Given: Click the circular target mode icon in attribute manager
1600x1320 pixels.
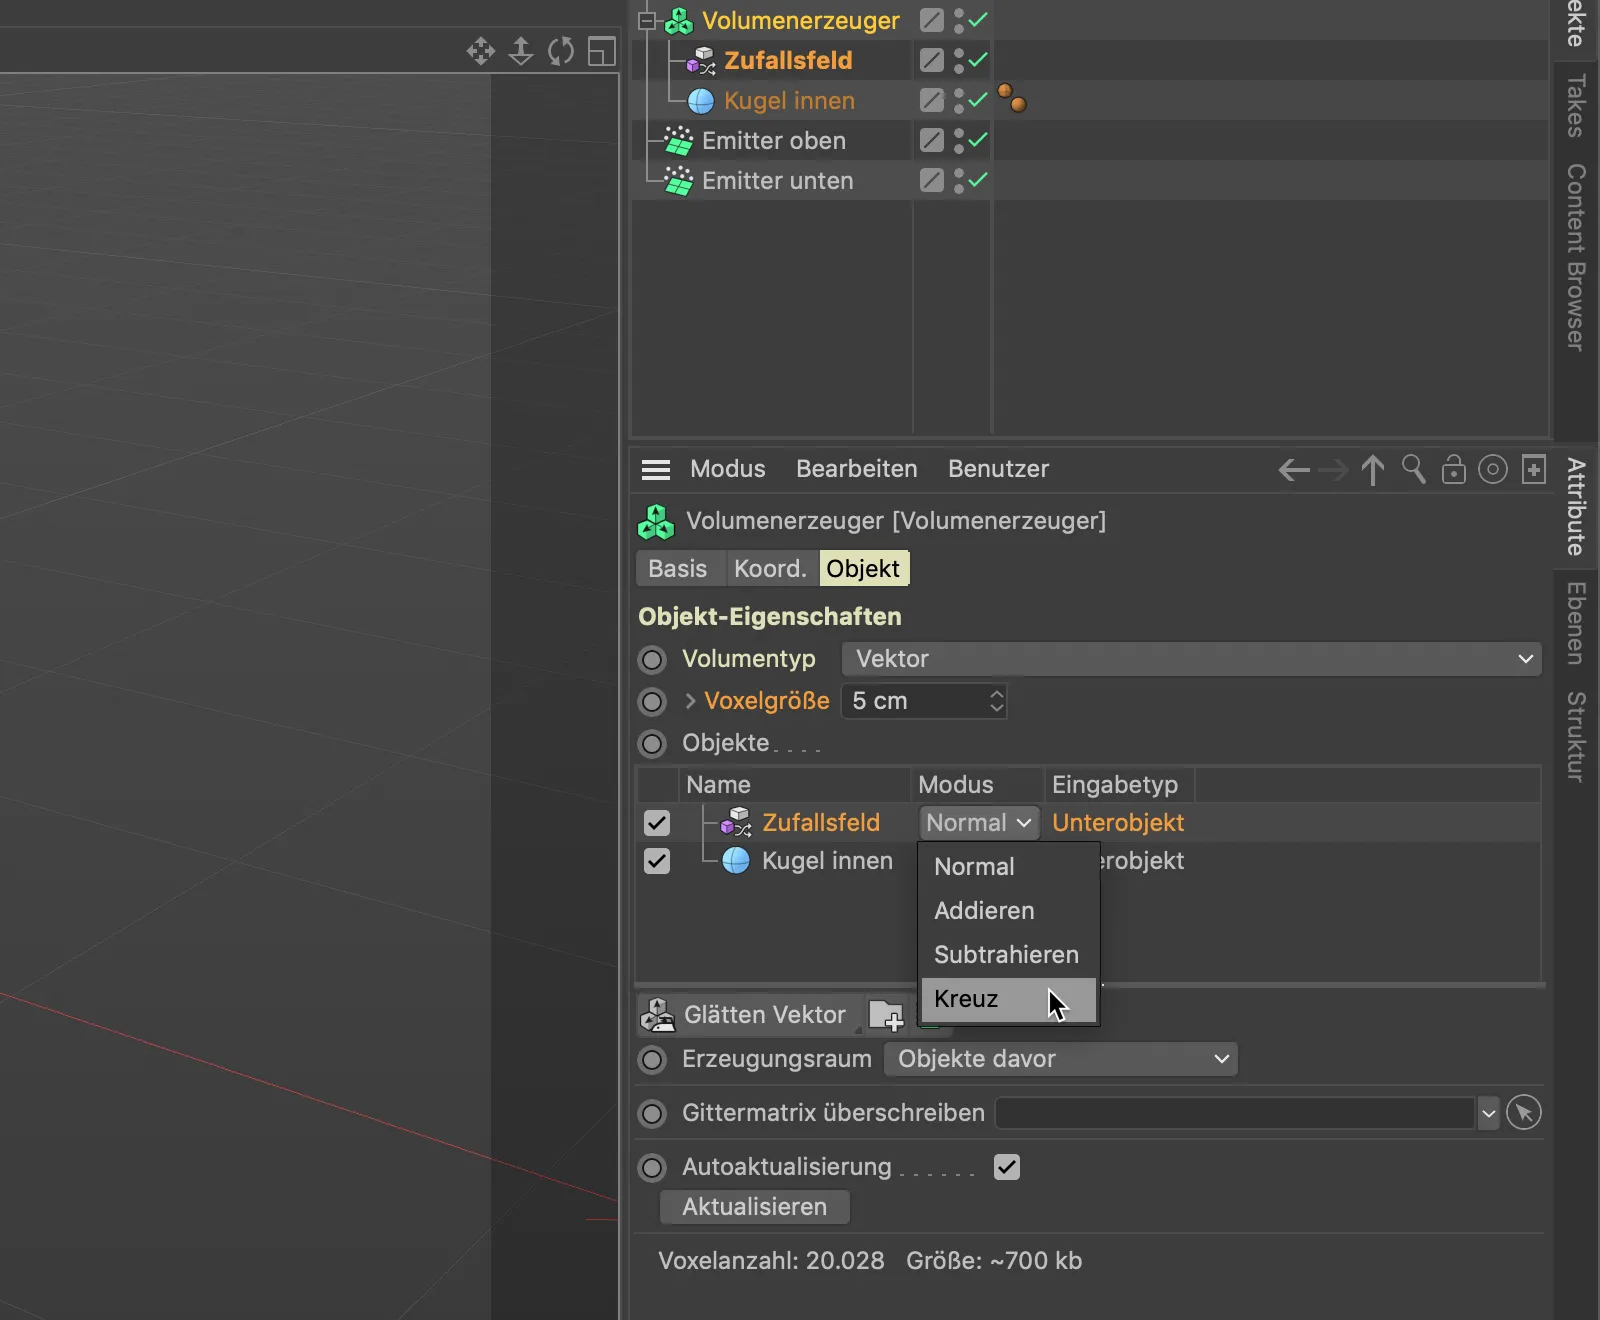Looking at the screenshot, I should 1493,469.
